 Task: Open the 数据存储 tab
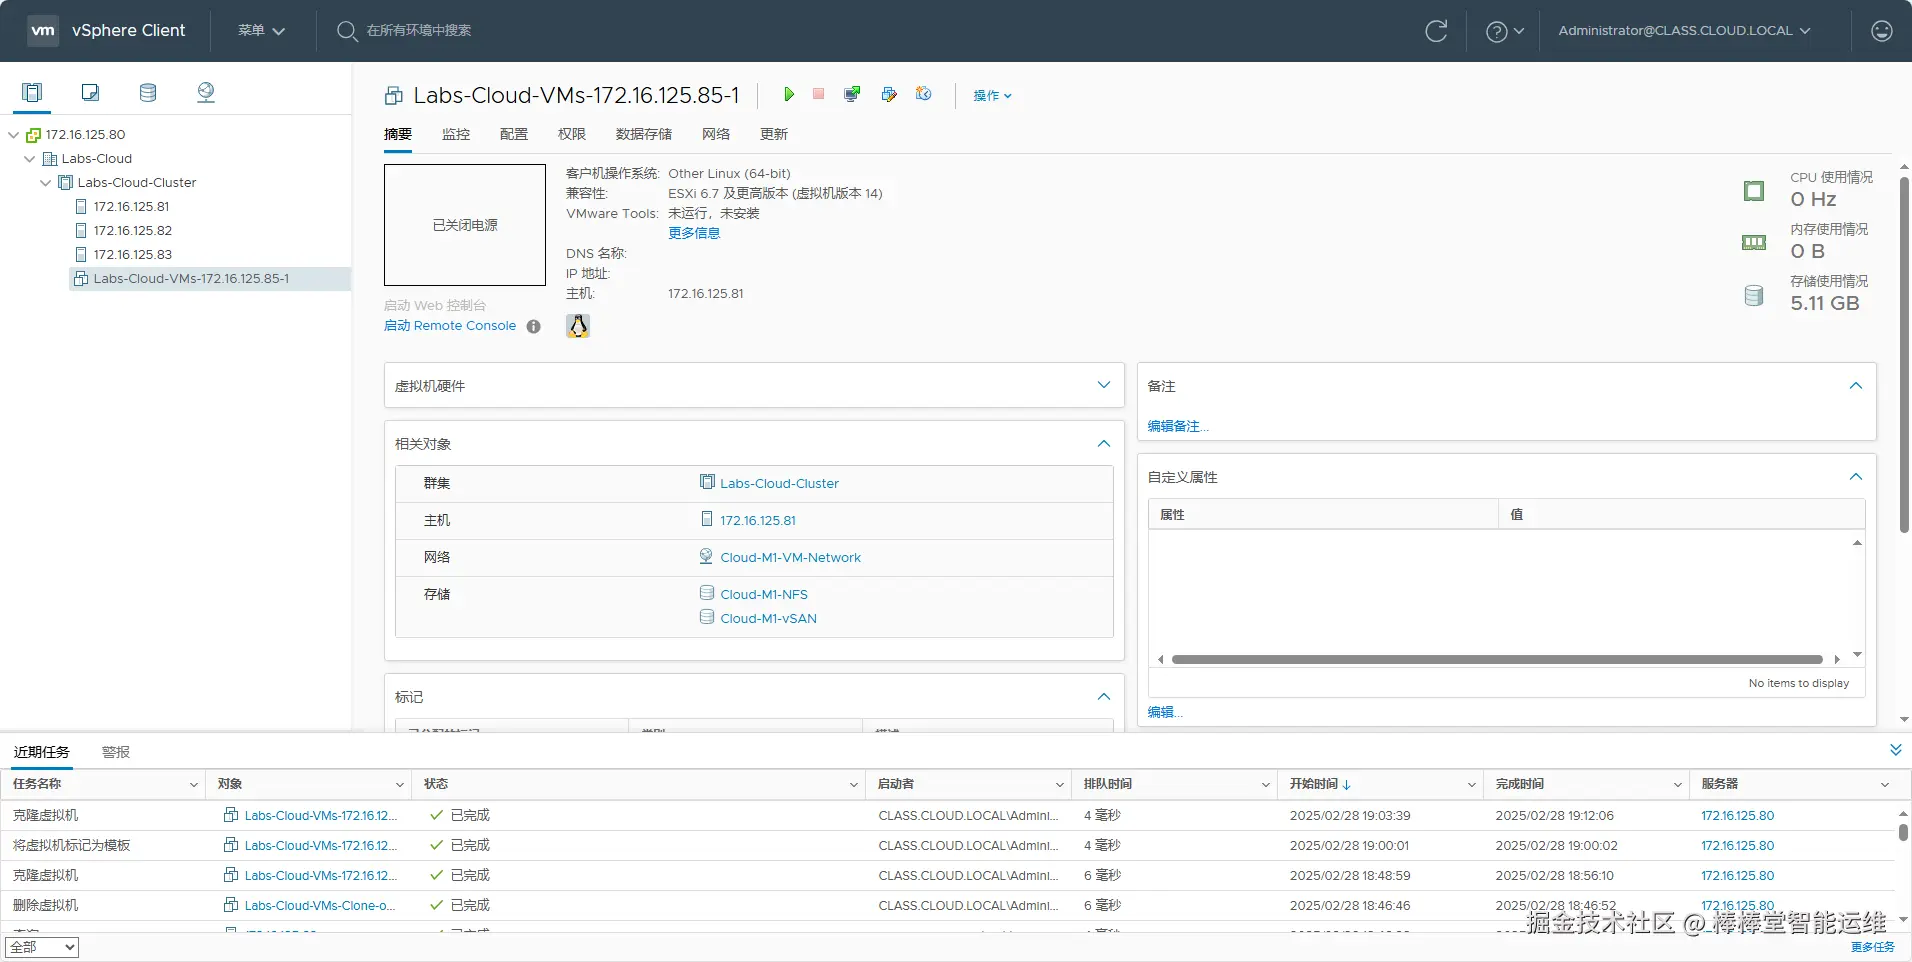click(644, 134)
